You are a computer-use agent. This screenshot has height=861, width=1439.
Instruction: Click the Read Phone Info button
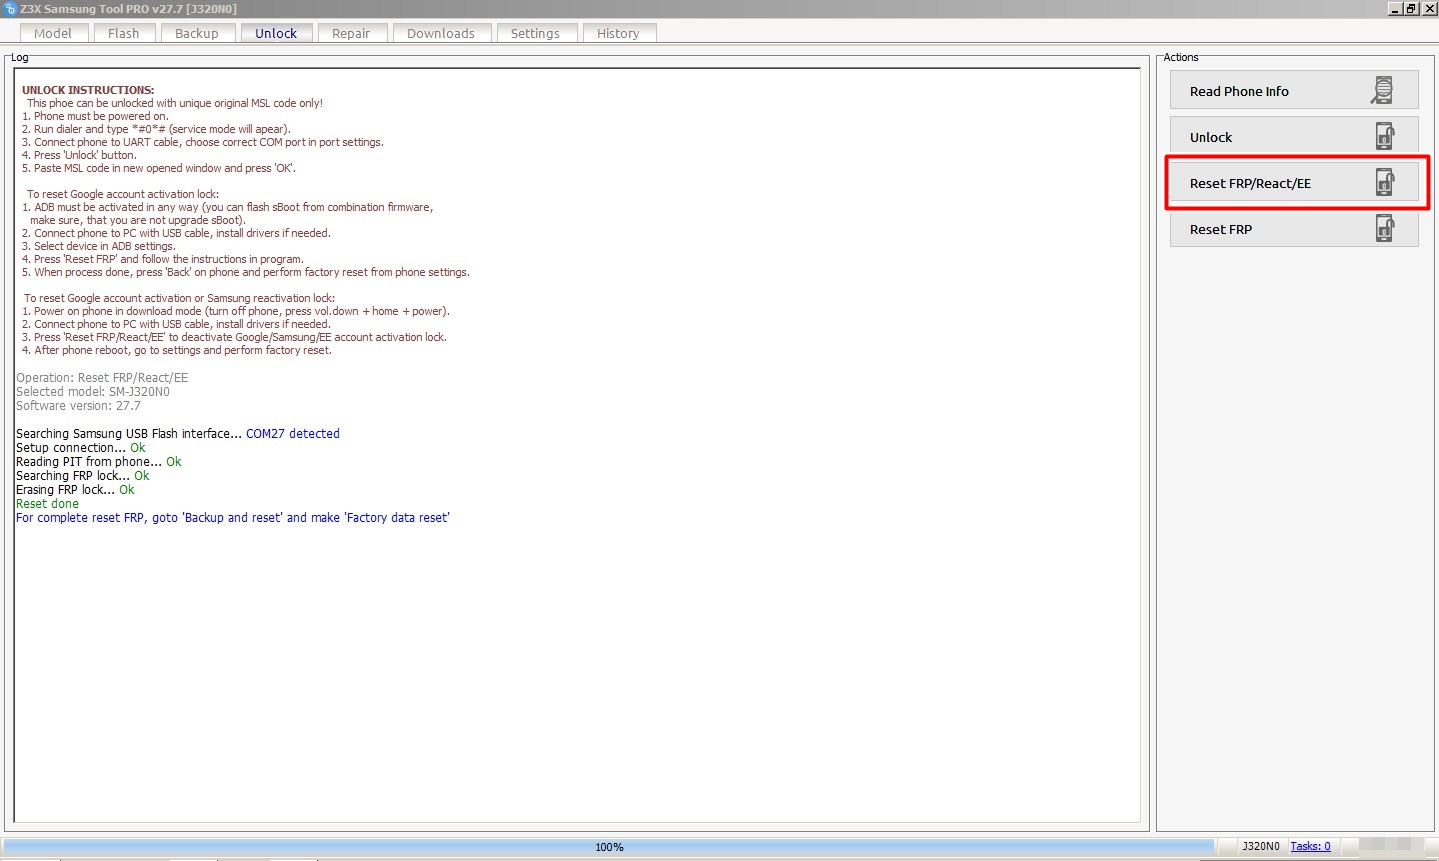point(1294,90)
